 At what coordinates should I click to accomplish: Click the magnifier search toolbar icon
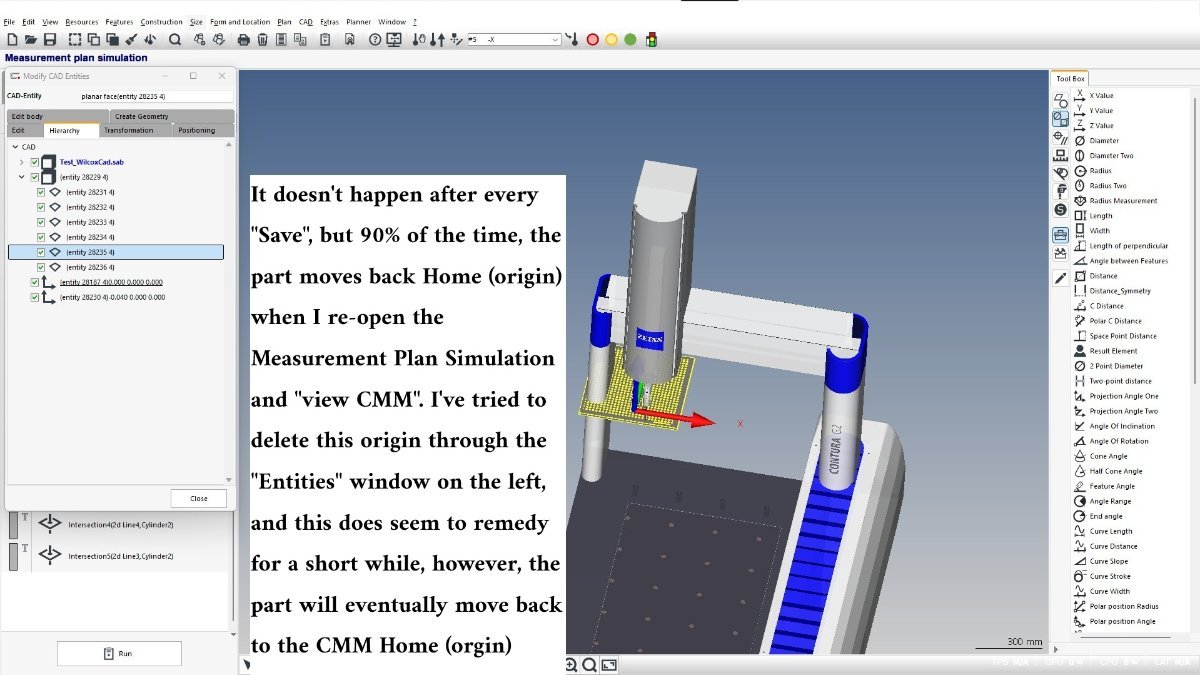175,40
